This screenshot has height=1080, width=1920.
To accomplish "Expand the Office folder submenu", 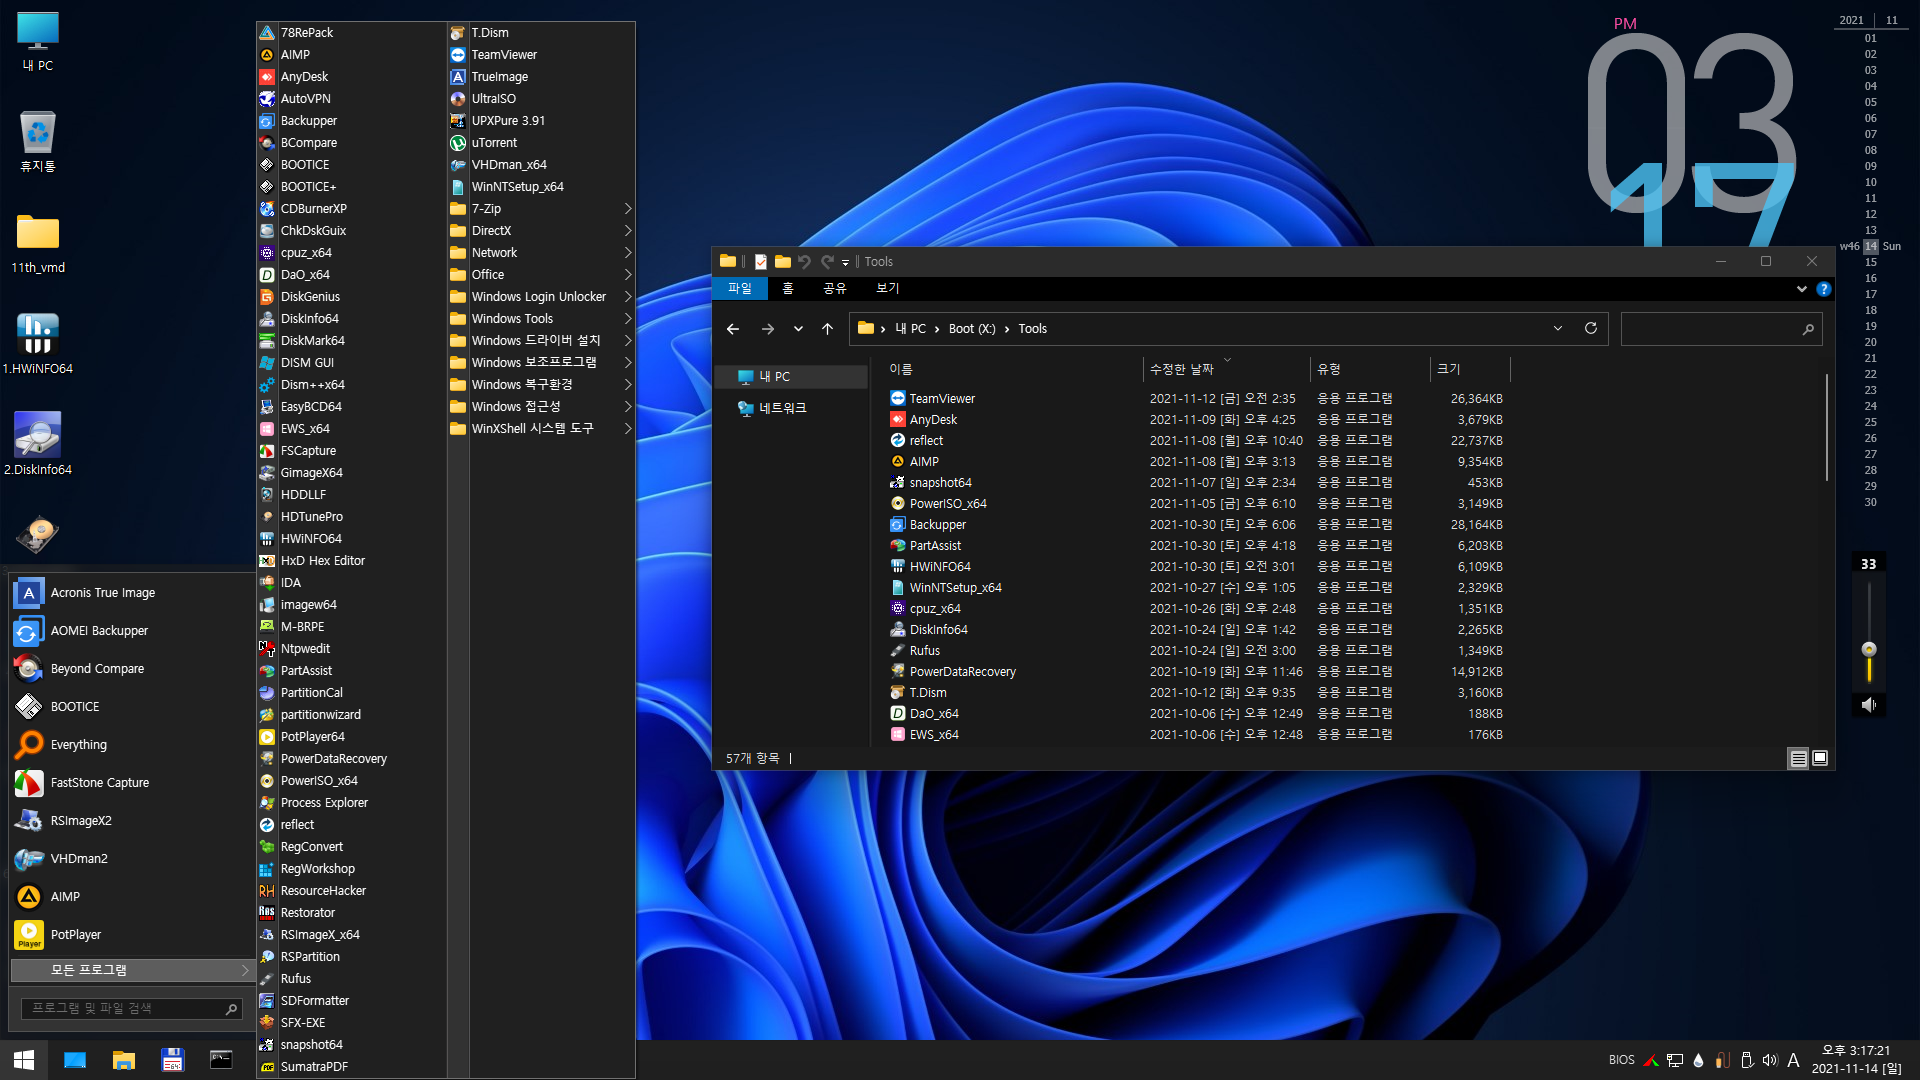I will coord(541,275).
